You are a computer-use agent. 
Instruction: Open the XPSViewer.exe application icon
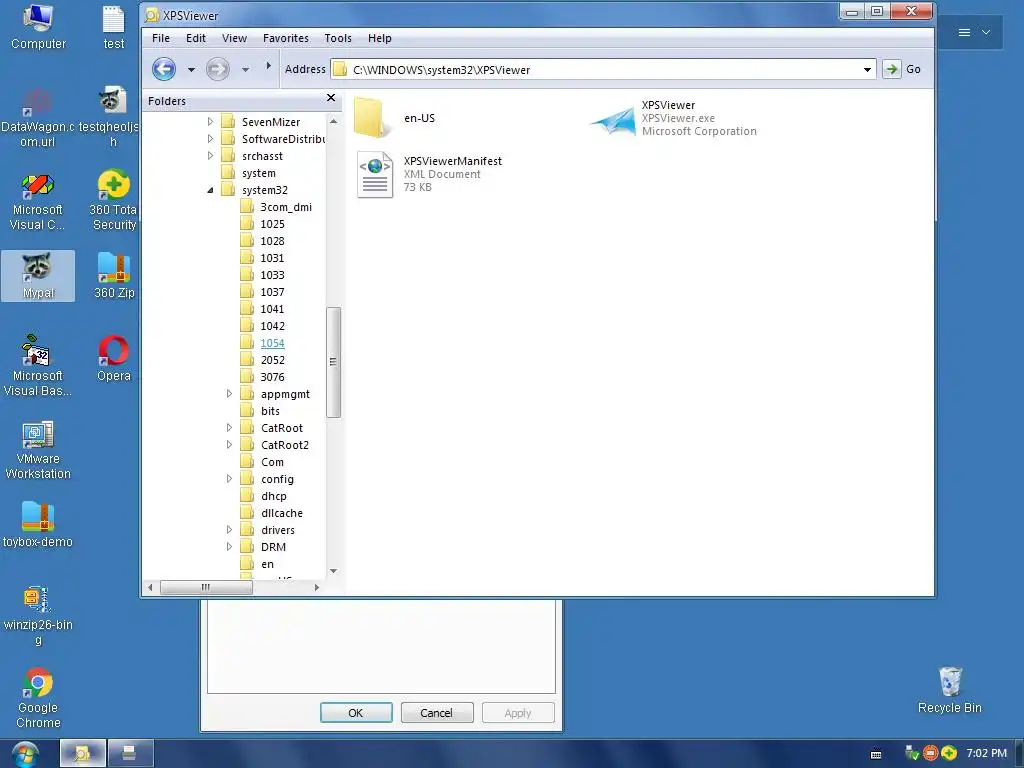click(613, 120)
